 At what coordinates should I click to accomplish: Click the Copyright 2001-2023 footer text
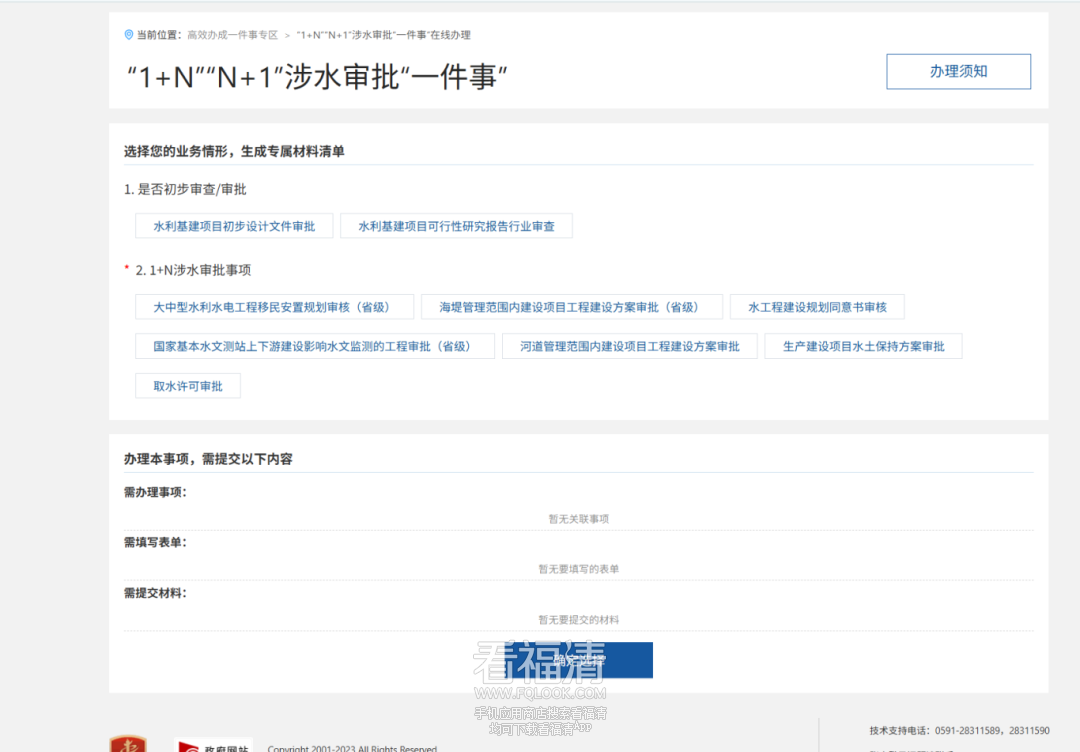(350, 748)
